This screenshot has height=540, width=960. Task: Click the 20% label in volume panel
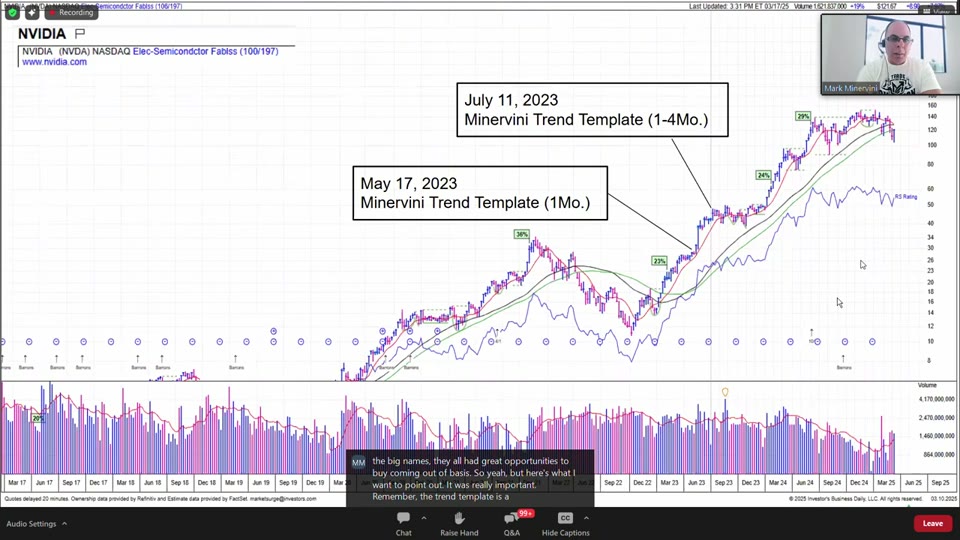[x=38, y=419]
